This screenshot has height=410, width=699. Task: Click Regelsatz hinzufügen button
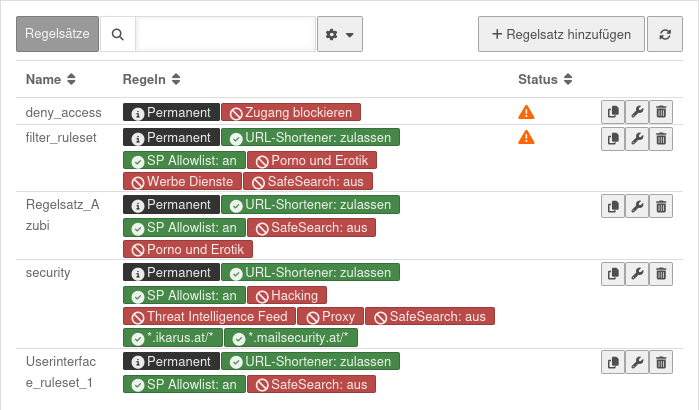coord(561,34)
